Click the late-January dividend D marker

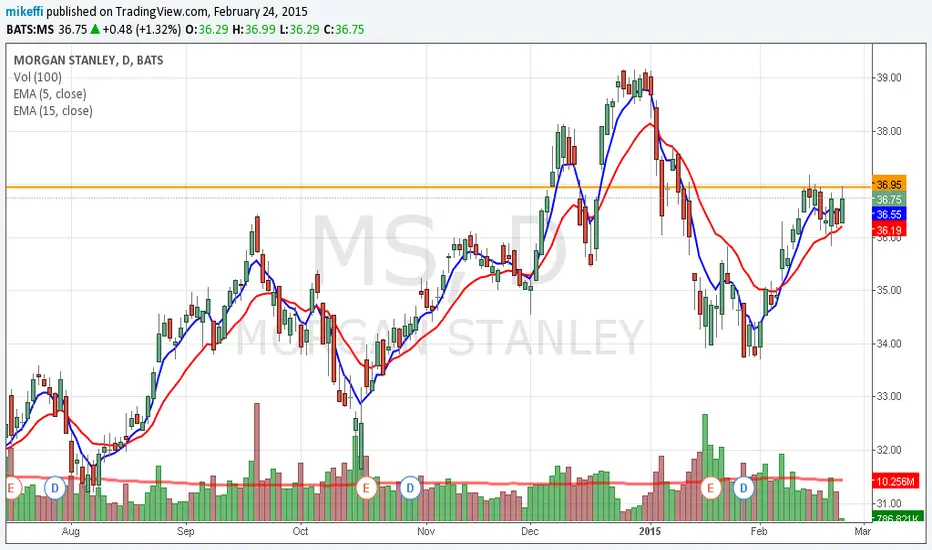point(743,488)
